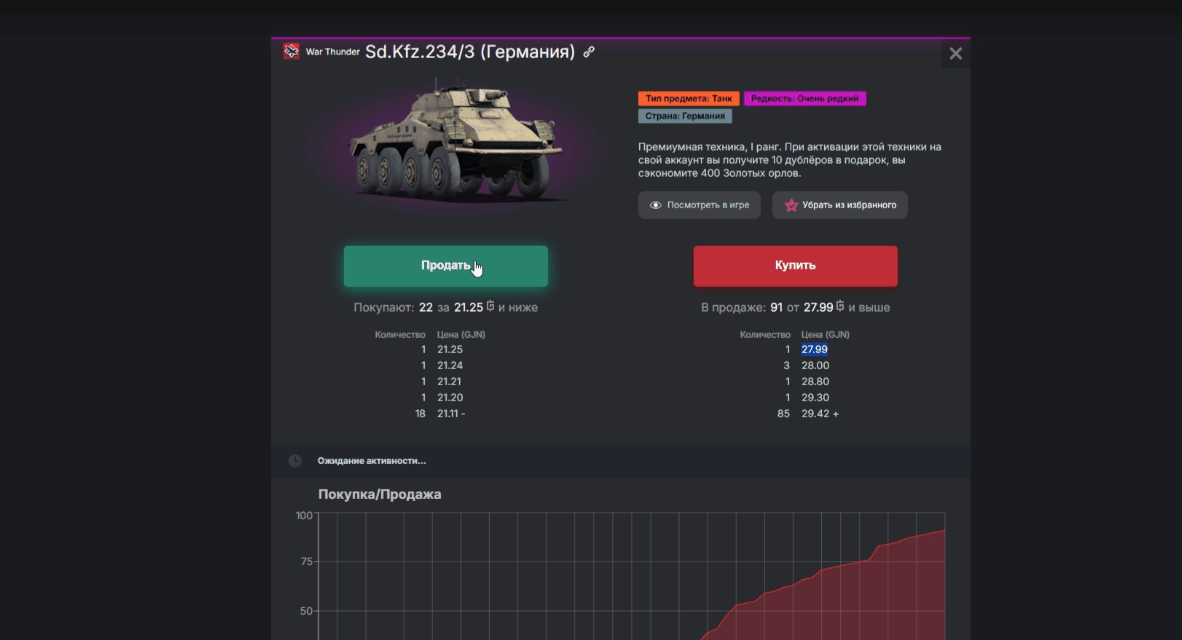This screenshot has height=640, width=1182.
Task: Click sell order price 29.30 row
Action: pyautogui.click(x=807, y=397)
